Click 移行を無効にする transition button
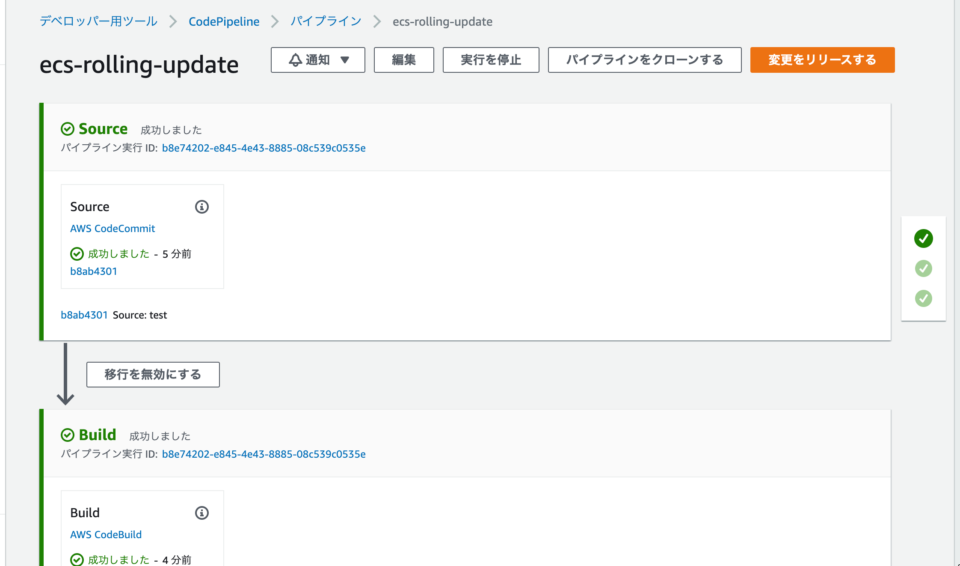The width and height of the screenshot is (960, 566). coord(153,375)
